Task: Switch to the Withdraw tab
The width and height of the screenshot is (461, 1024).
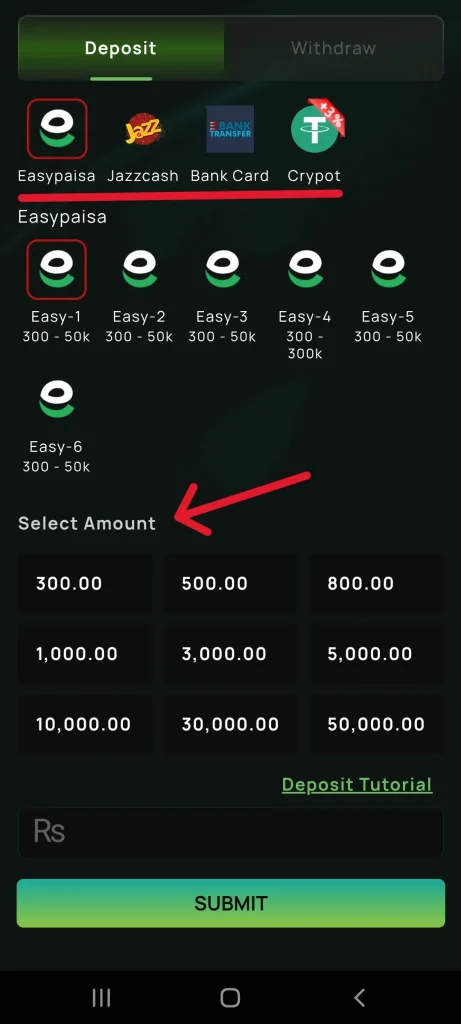Action: click(334, 48)
